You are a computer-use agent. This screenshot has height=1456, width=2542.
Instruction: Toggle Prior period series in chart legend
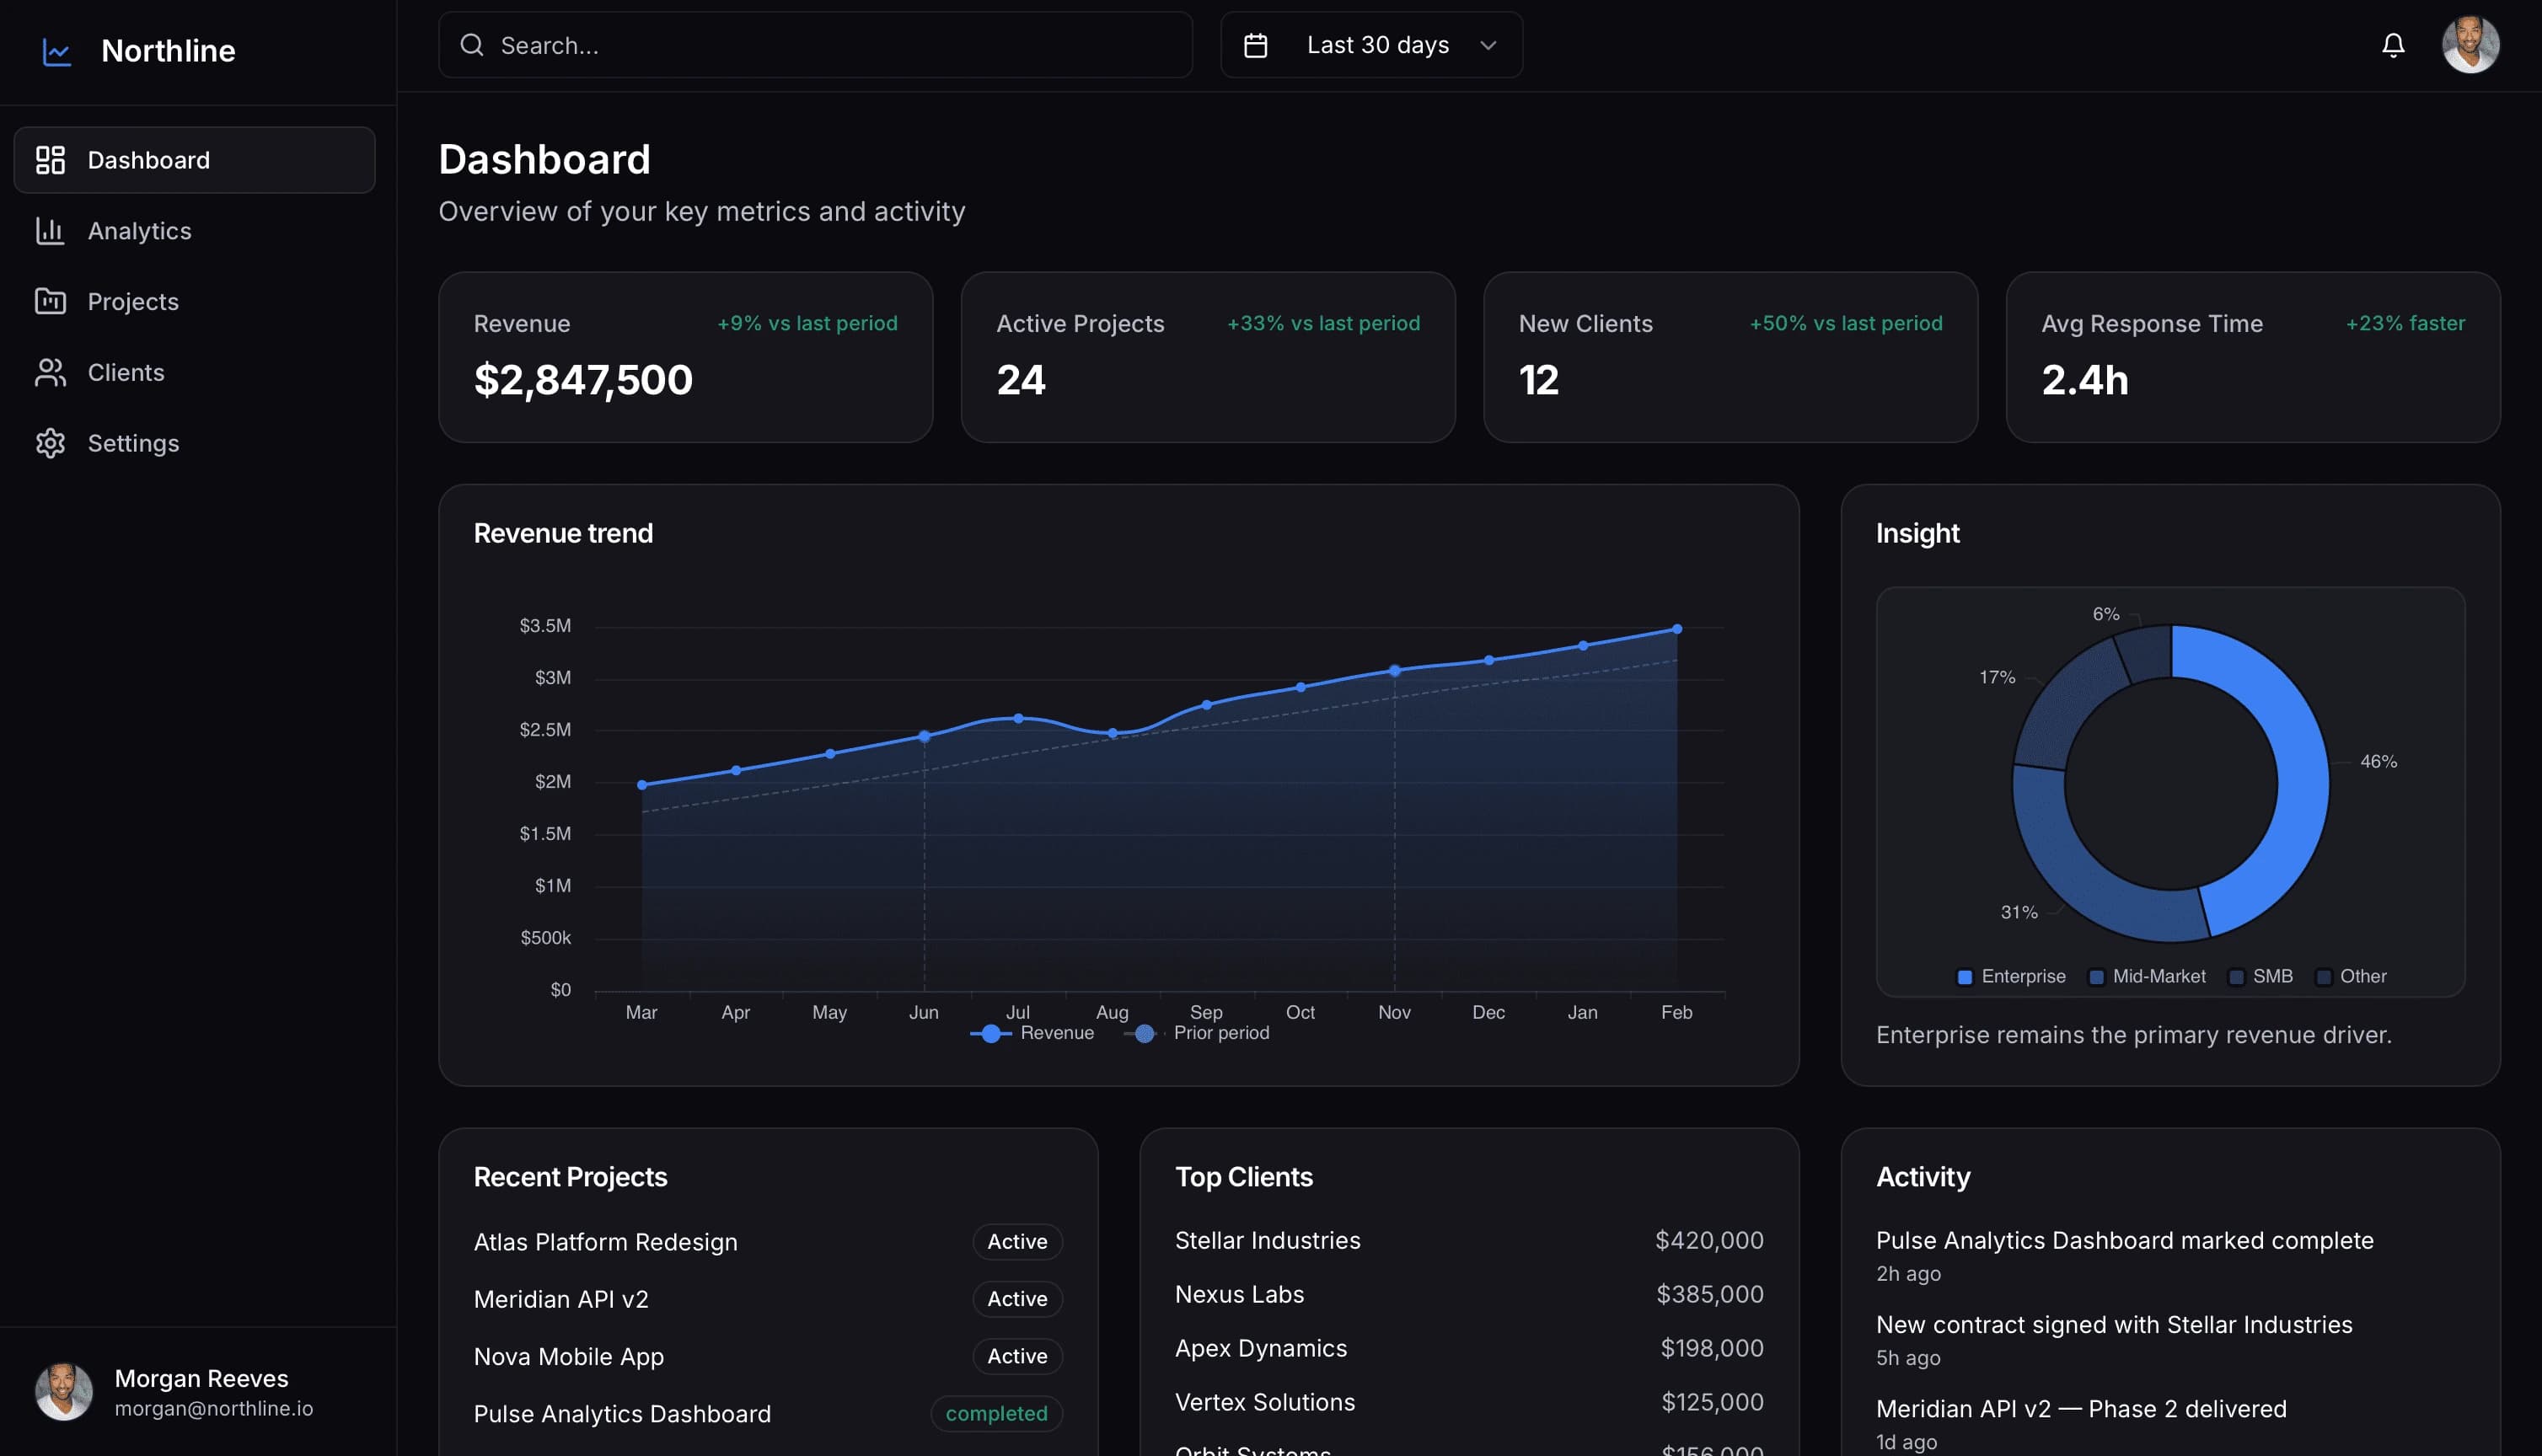point(1197,1033)
